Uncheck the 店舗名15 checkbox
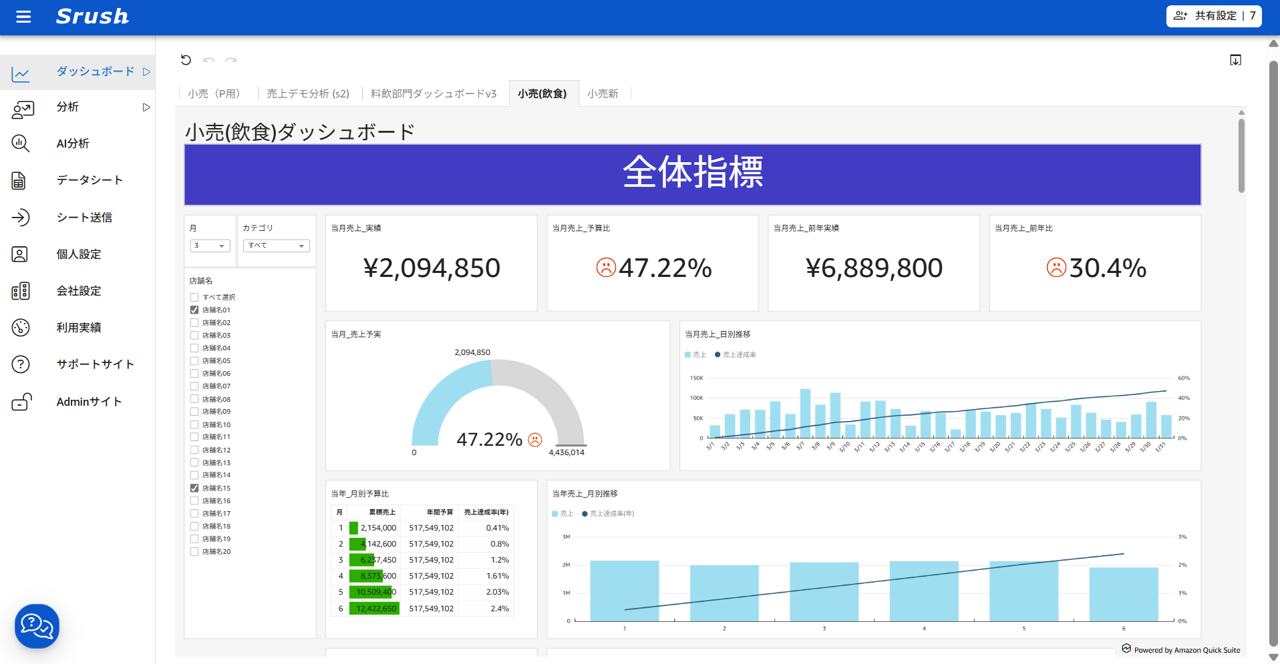 (x=192, y=487)
